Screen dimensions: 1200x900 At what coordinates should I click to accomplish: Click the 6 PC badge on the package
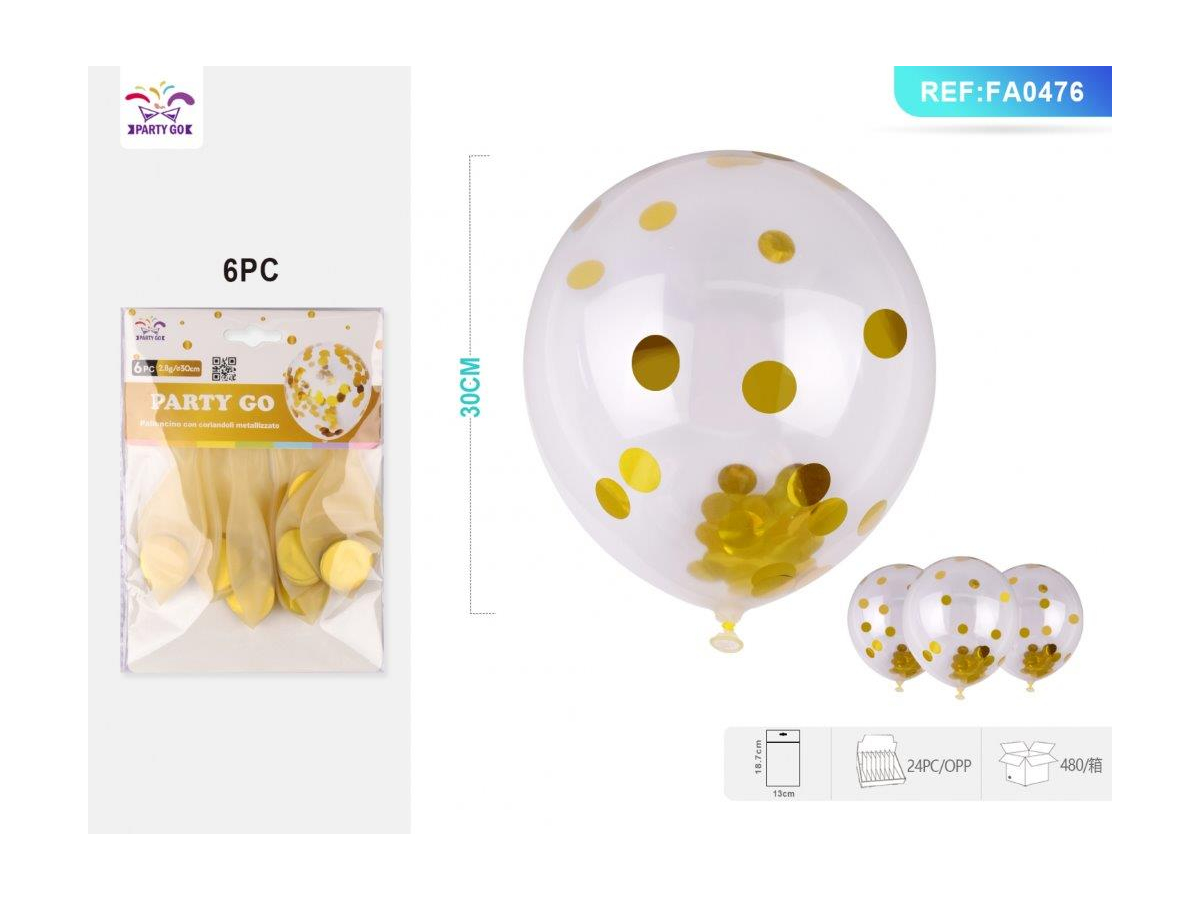[143, 368]
